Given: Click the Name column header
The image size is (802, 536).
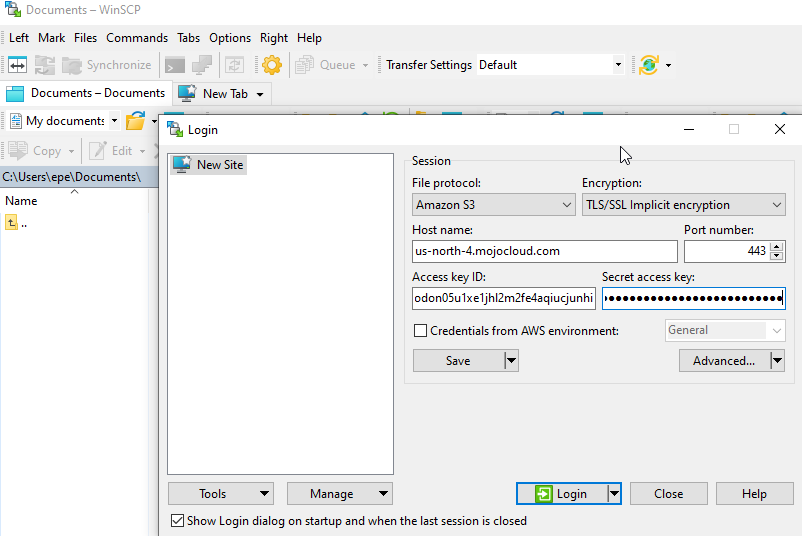Looking at the screenshot, I should tap(21, 201).
